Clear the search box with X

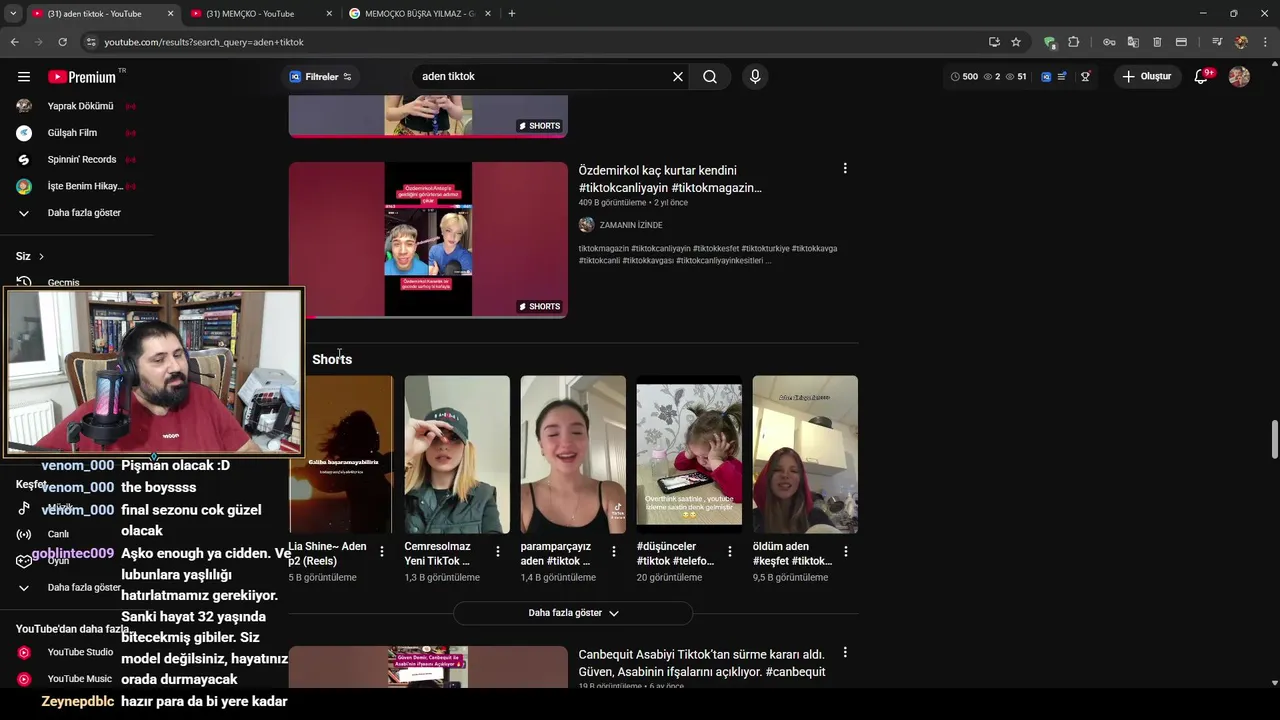[x=678, y=77]
